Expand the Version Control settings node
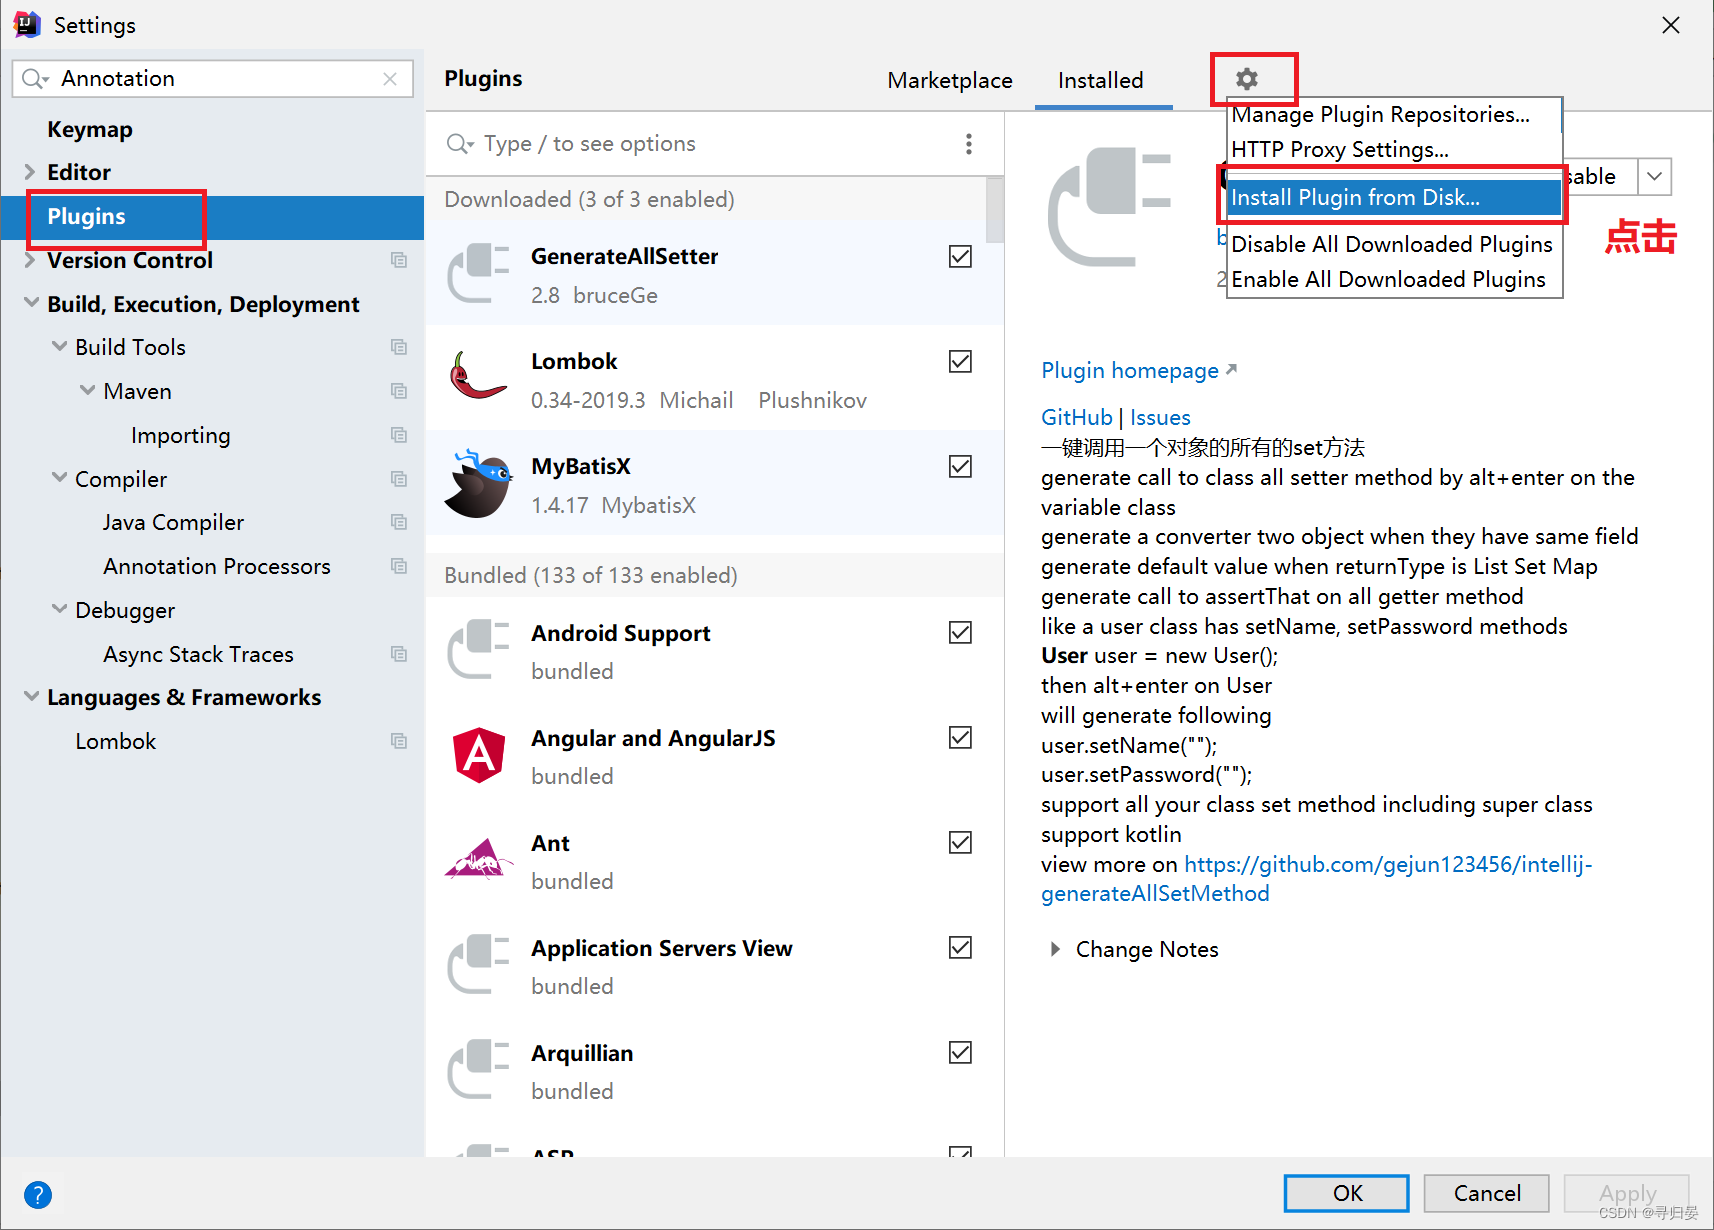The width and height of the screenshot is (1714, 1230). point(30,260)
